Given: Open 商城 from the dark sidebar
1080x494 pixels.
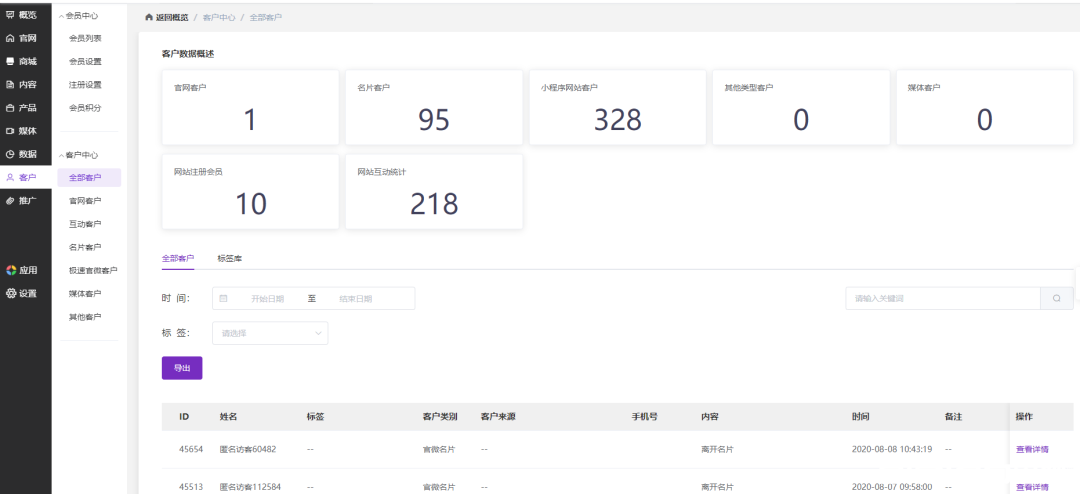Looking at the screenshot, I should (21, 61).
